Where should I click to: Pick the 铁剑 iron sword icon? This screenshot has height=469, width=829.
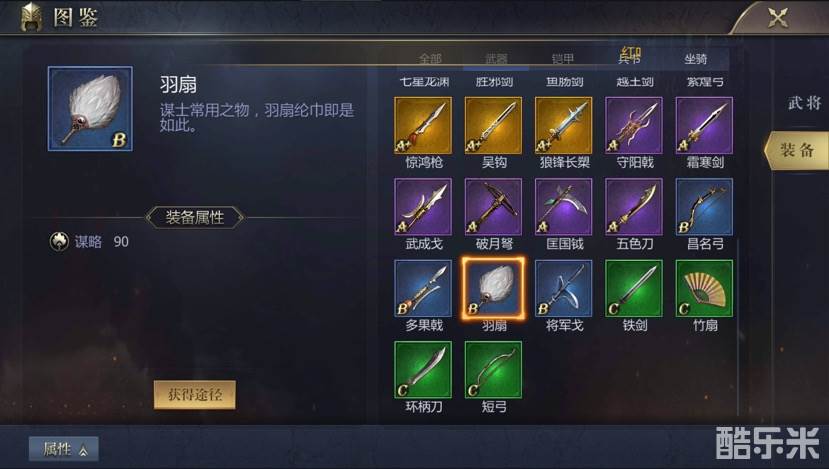tap(634, 288)
